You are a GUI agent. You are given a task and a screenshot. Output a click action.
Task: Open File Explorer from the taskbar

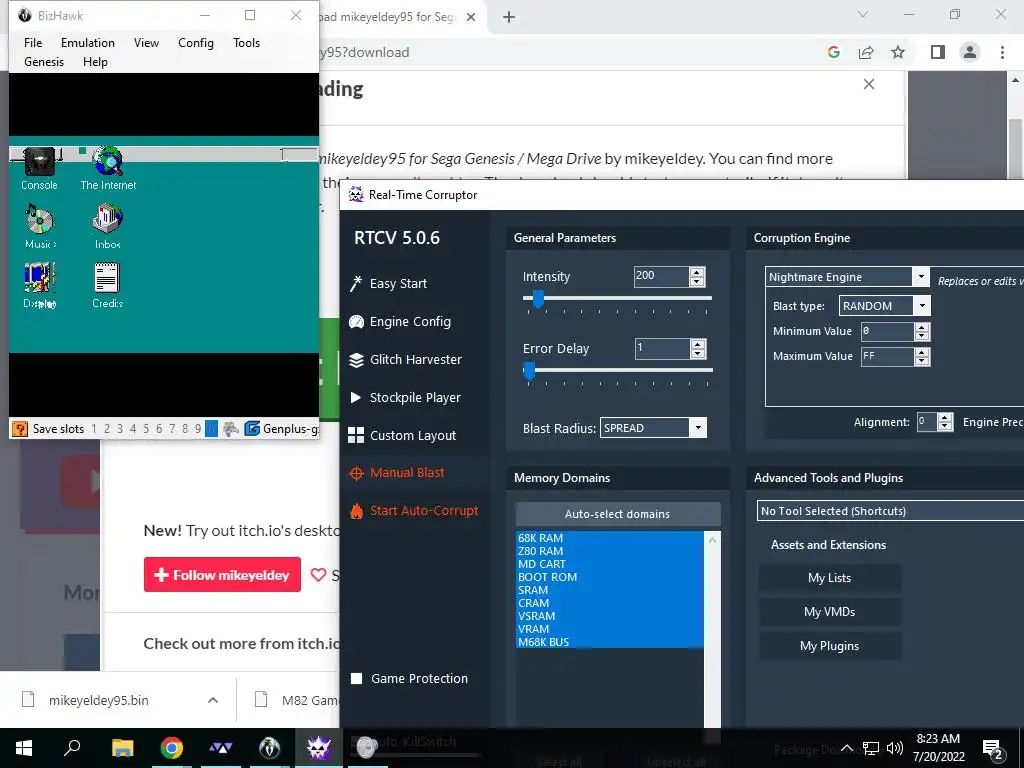coord(122,748)
